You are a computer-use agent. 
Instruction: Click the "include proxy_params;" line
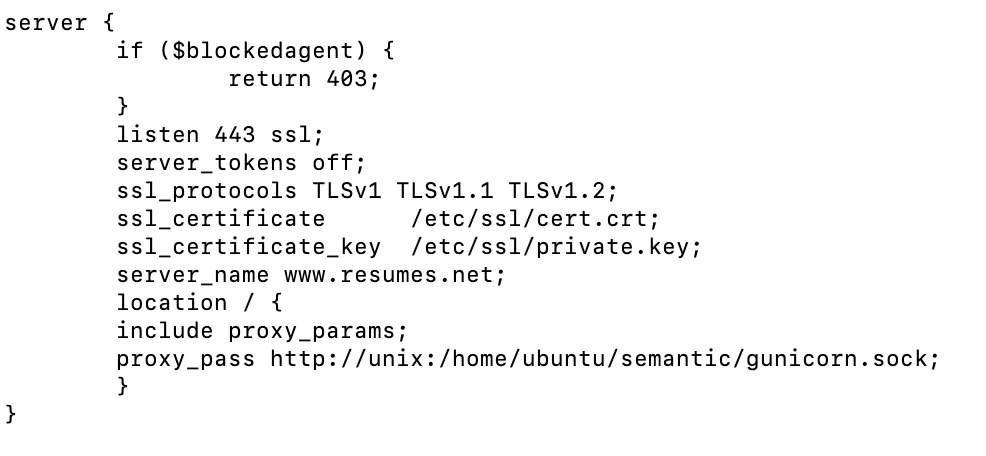[x=262, y=330]
